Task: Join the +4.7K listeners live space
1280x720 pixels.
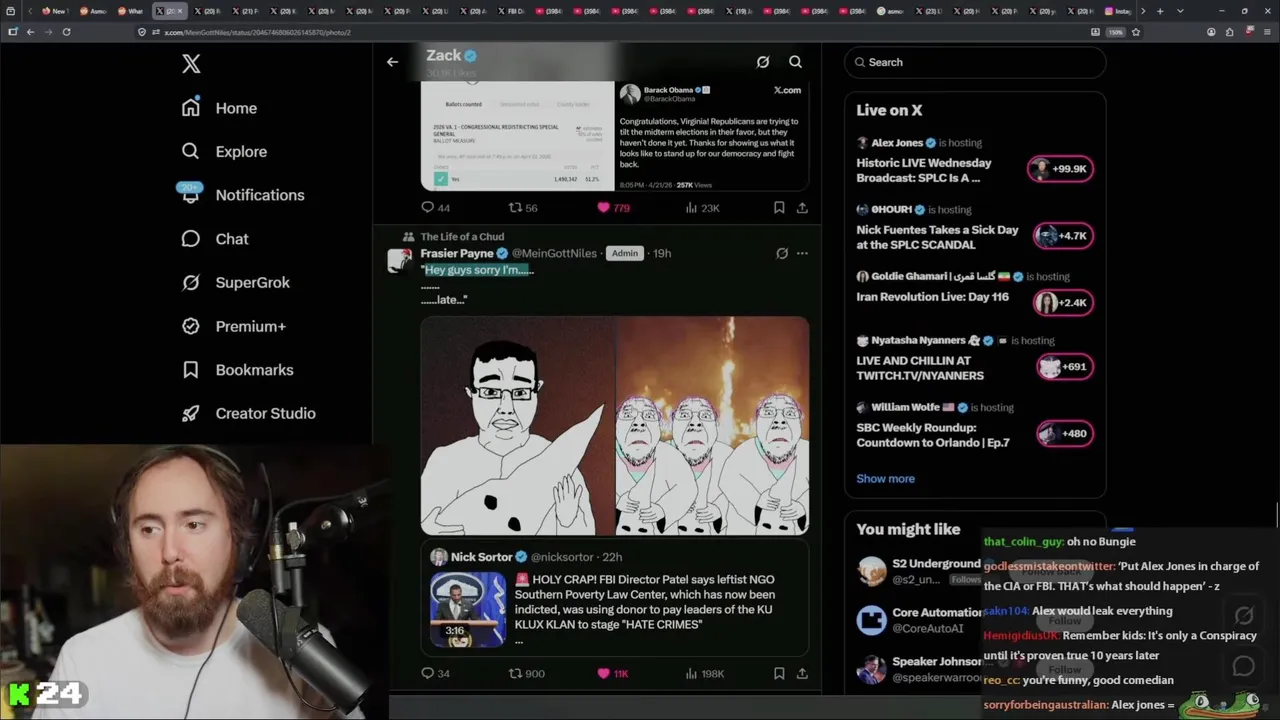Action: coord(1064,236)
